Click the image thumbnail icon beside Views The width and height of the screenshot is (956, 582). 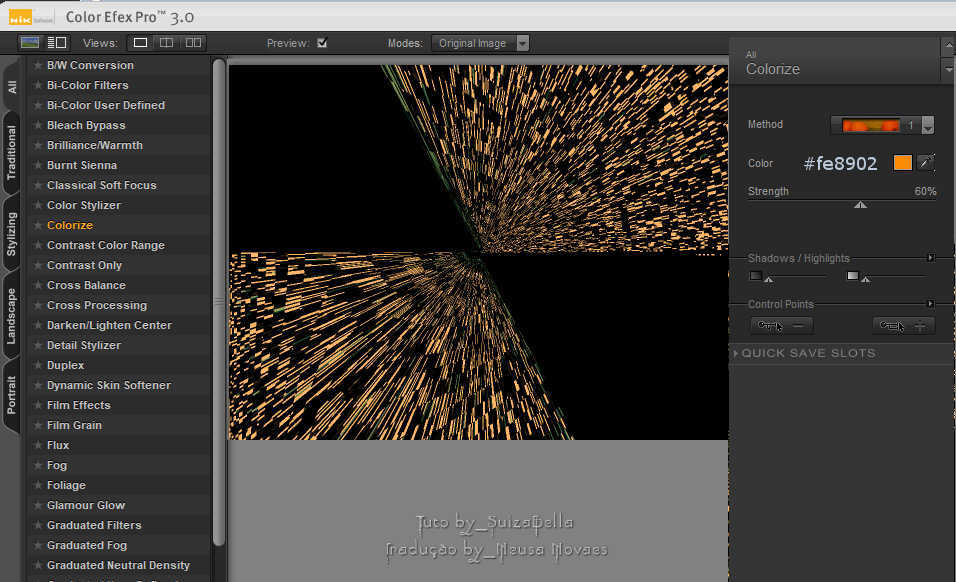coord(30,43)
